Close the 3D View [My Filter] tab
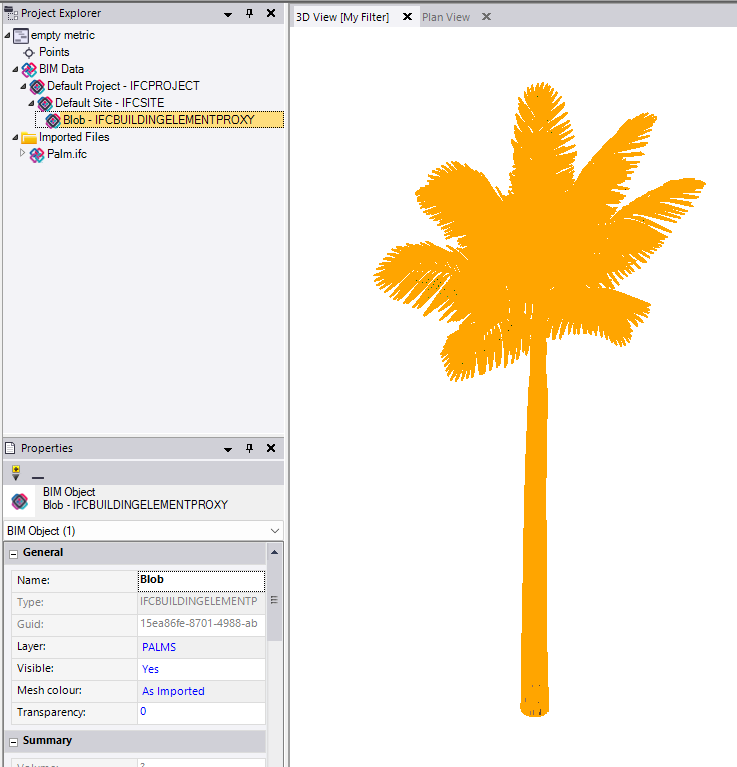The width and height of the screenshot is (737, 767). point(407,17)
